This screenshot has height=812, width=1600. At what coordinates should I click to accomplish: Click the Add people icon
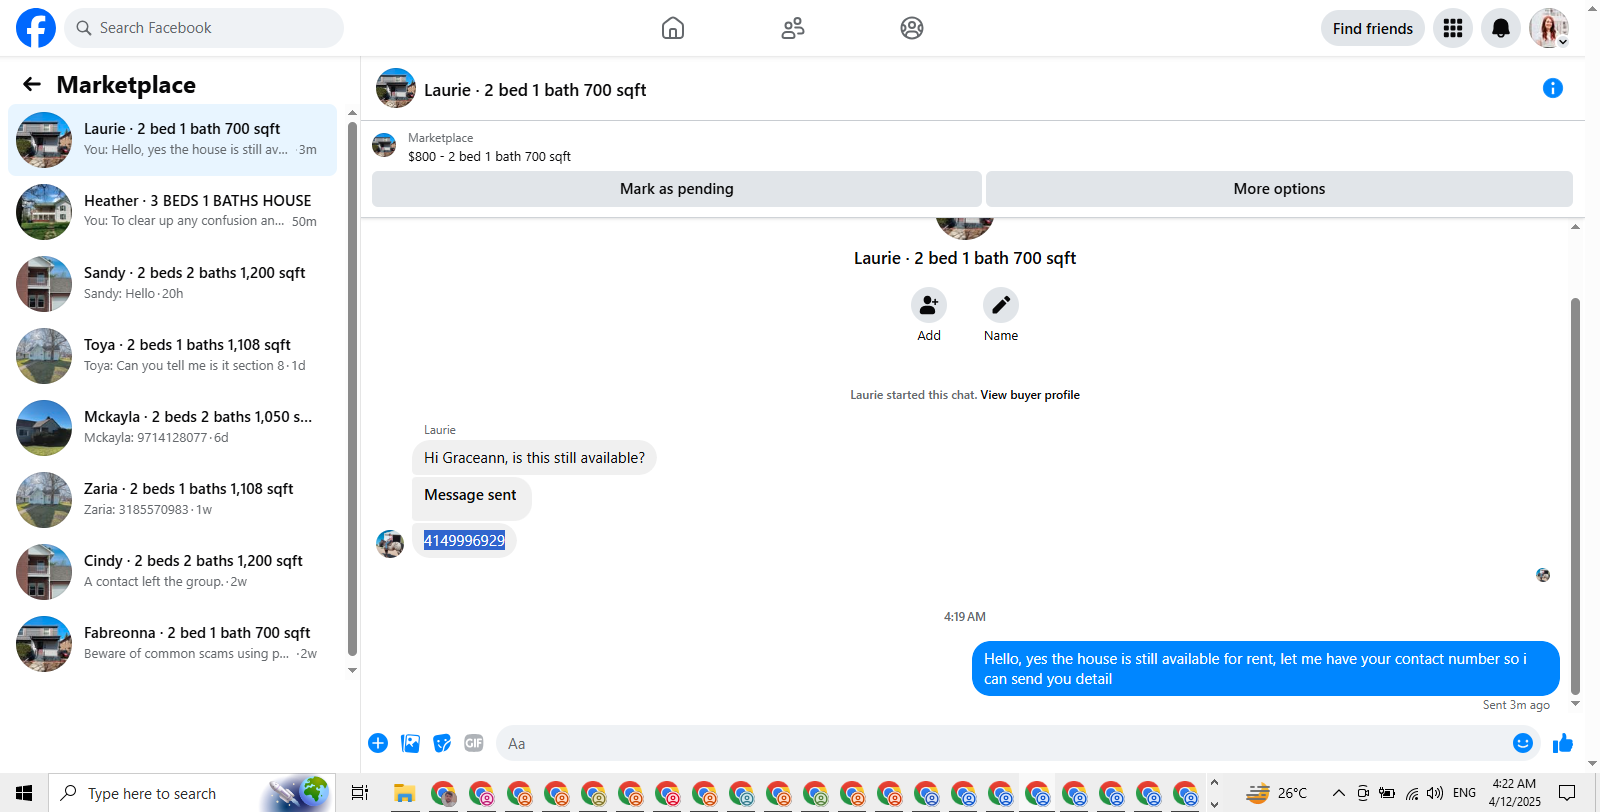[929, 305]
